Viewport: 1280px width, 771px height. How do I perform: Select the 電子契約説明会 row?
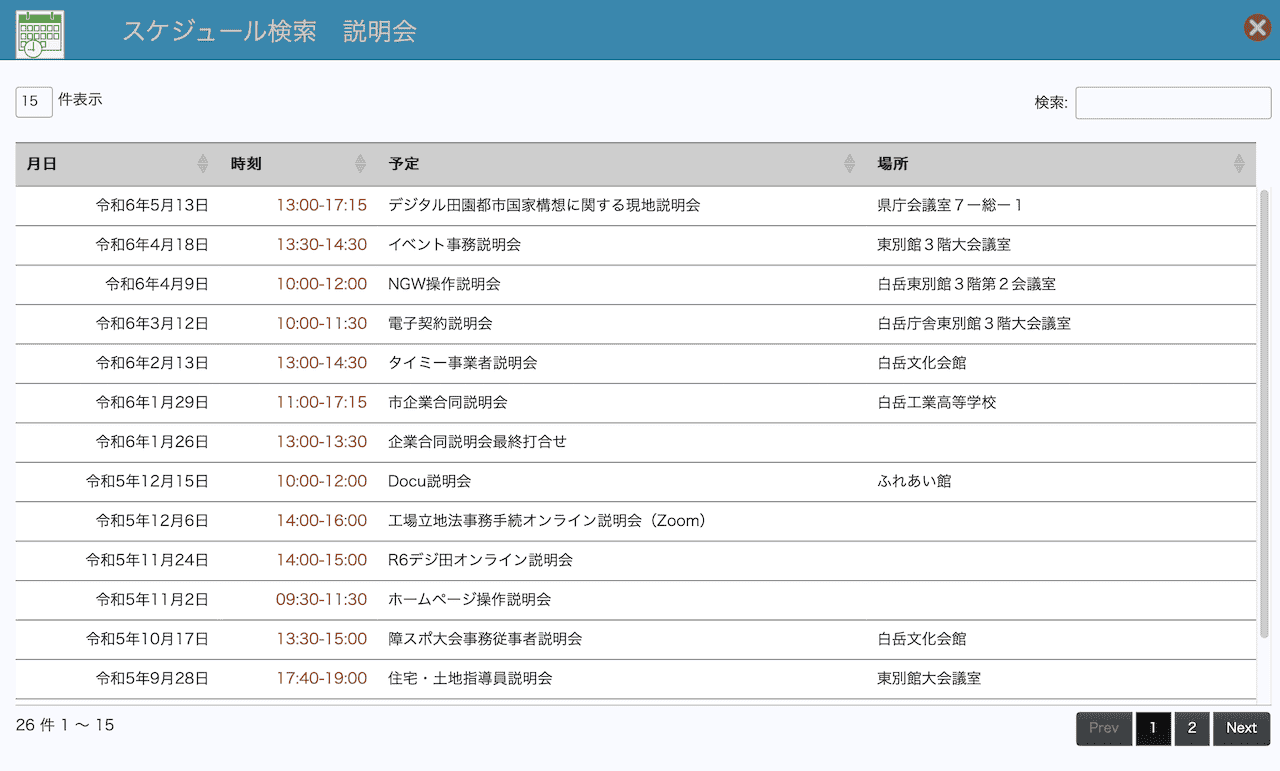tap(440, 324)
